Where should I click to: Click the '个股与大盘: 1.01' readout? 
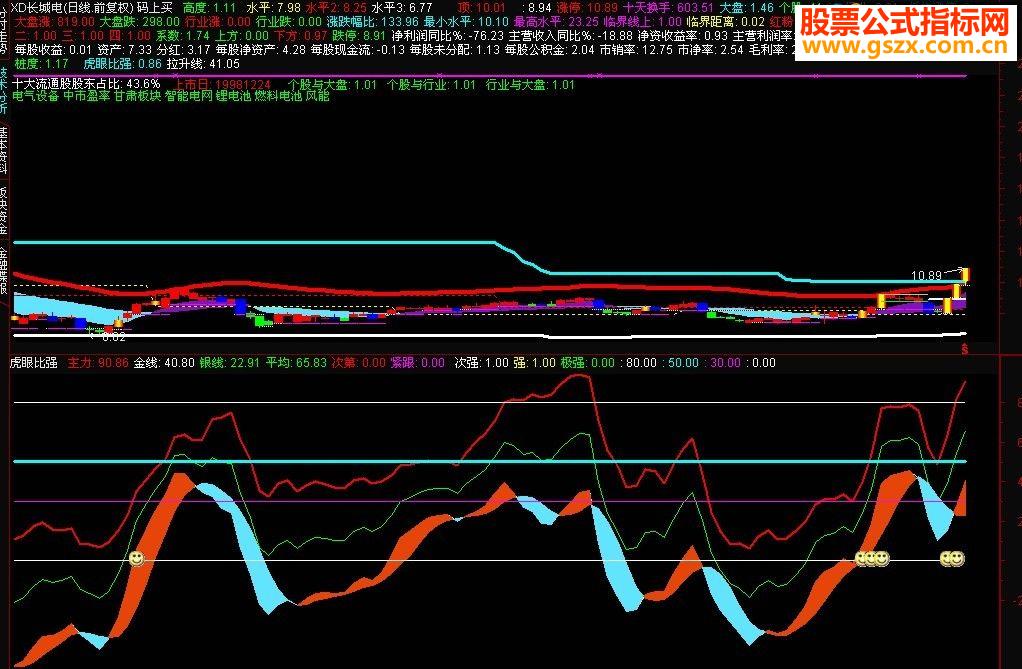click(x=332, y=85)
